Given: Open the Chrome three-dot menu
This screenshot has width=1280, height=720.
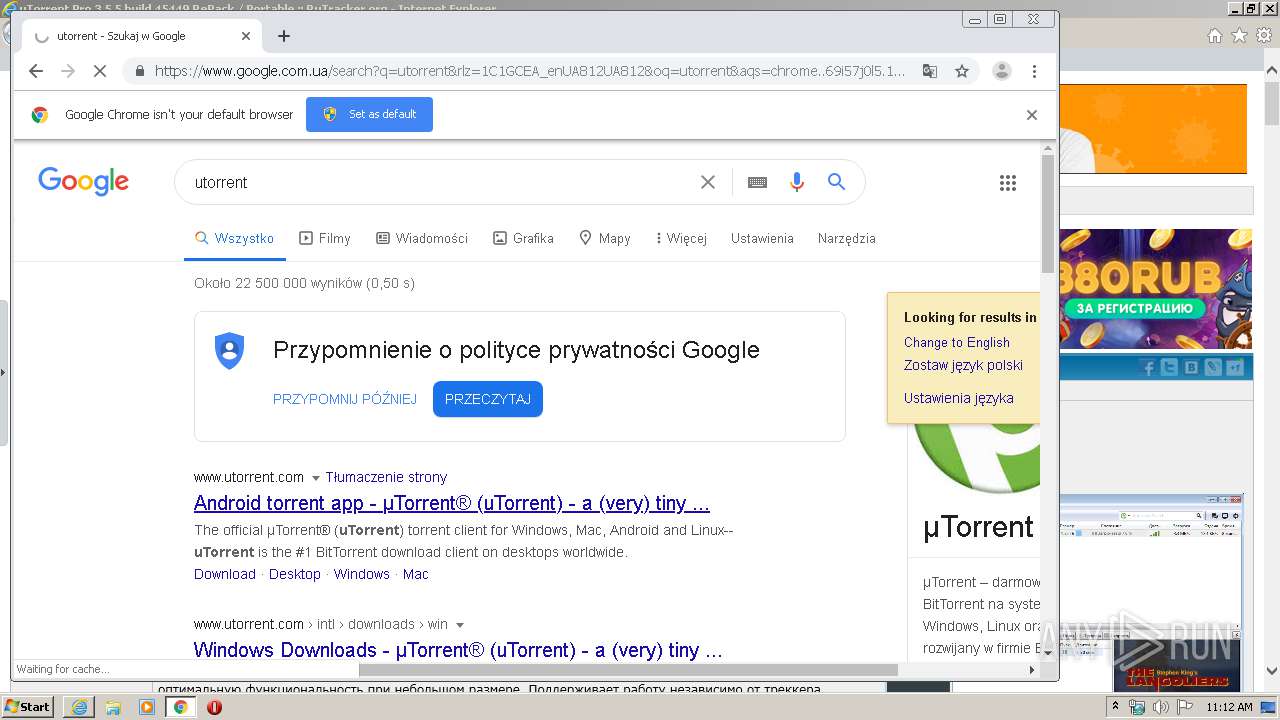Looking at the screenshot, I should pos(1034,71).
